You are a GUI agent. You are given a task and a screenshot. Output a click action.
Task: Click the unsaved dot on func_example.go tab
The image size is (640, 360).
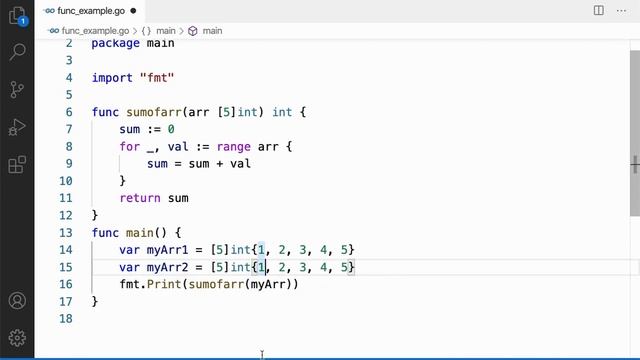133,11
